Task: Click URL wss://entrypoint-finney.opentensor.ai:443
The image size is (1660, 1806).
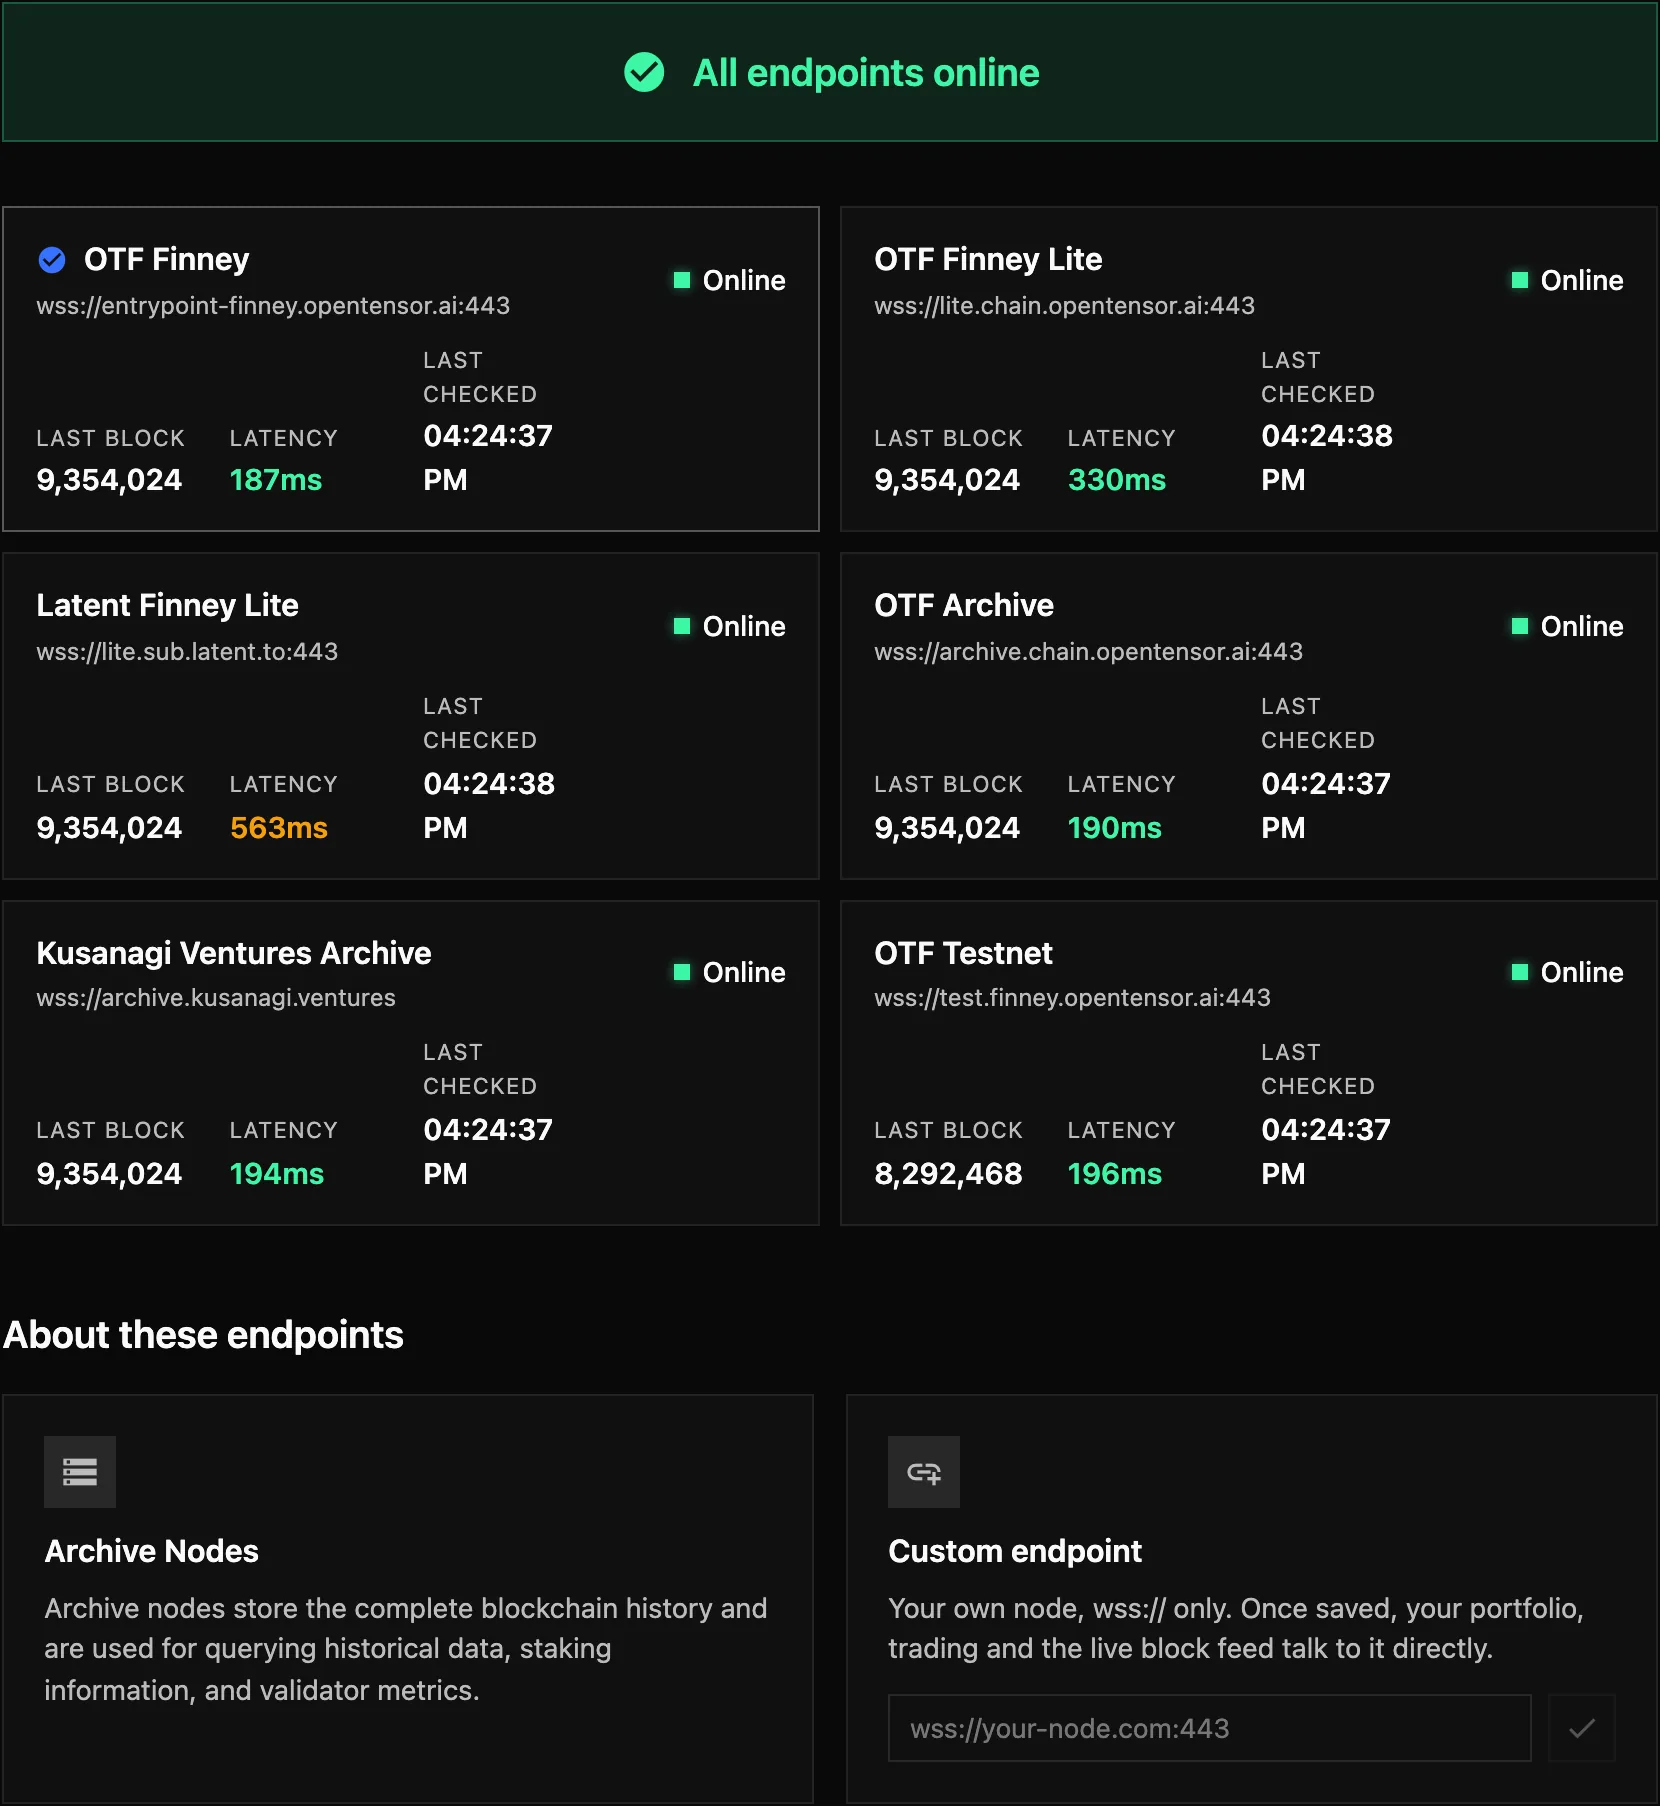Action: point(273,306)
